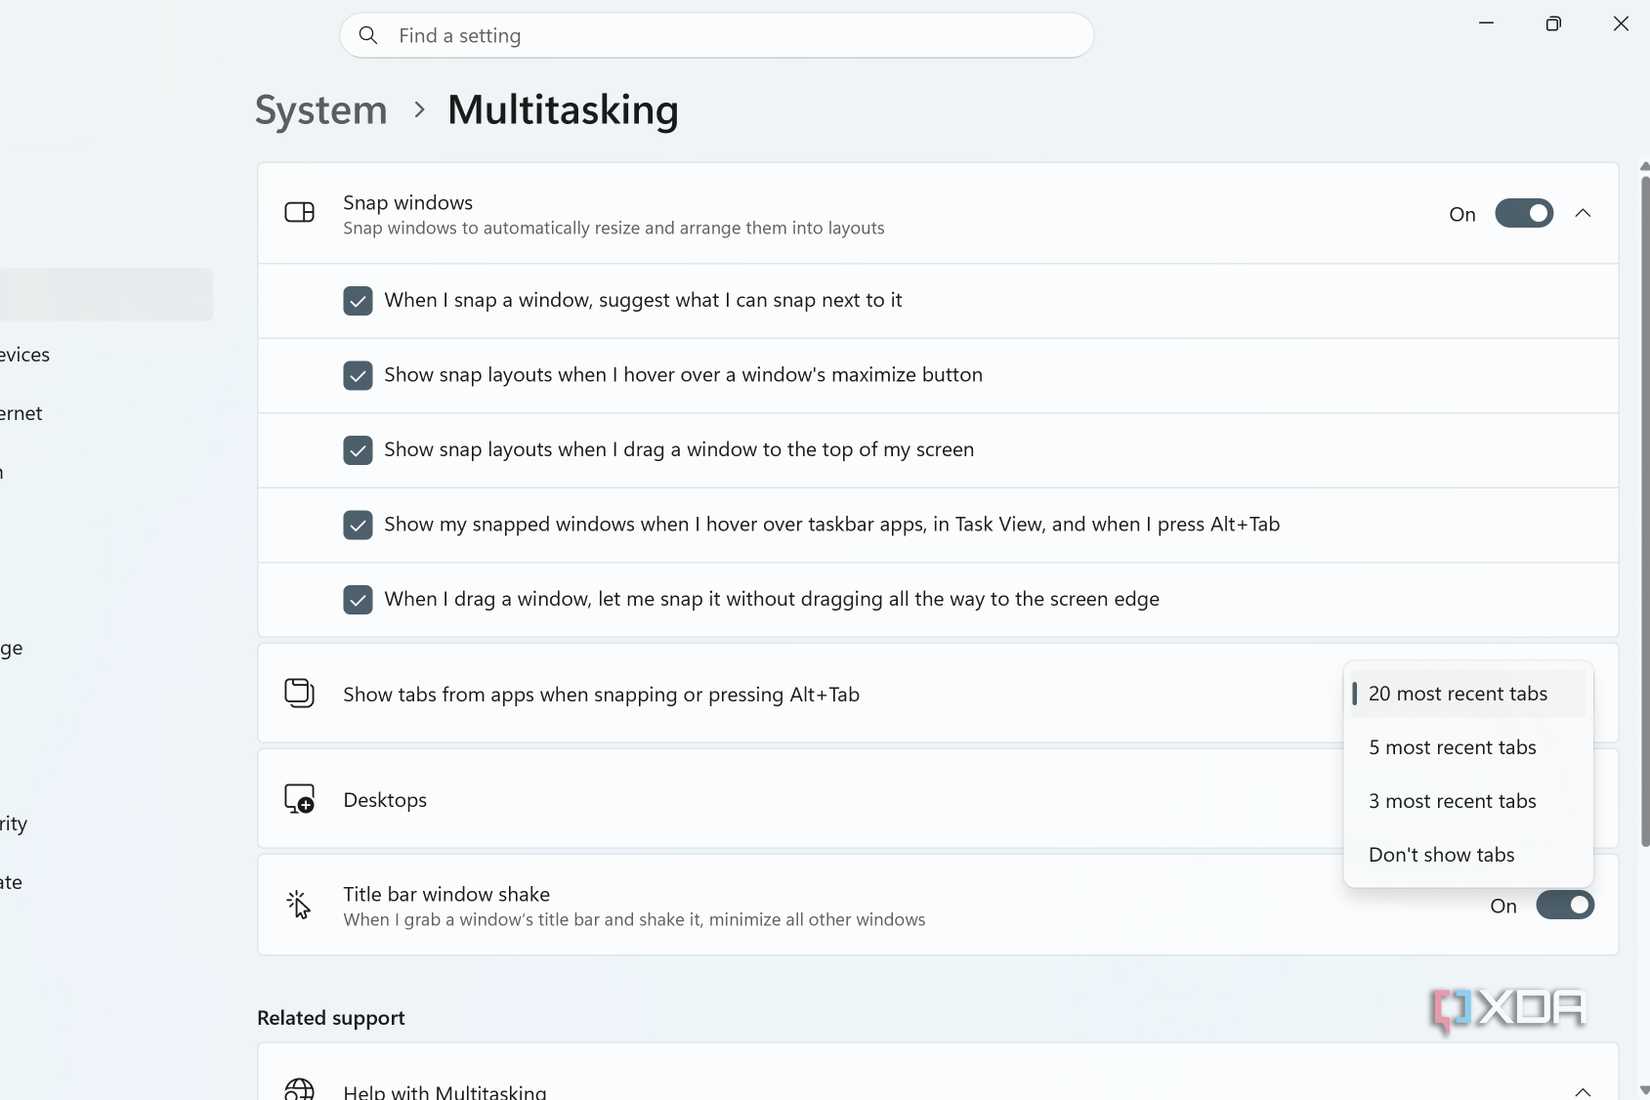Restore down the Settings window
Viewport: 1650px width, 1100px height.
coord(1553,23)
